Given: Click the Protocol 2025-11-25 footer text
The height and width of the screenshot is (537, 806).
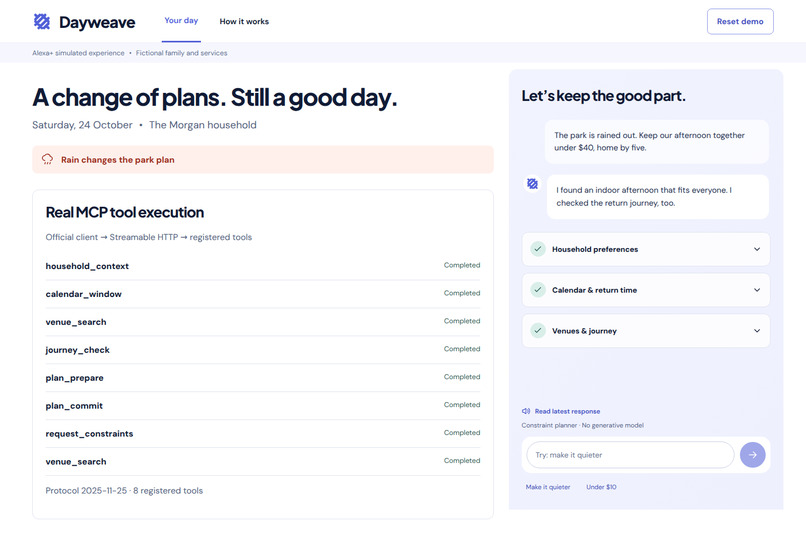Looking at the screenshot, I should 124,491.
